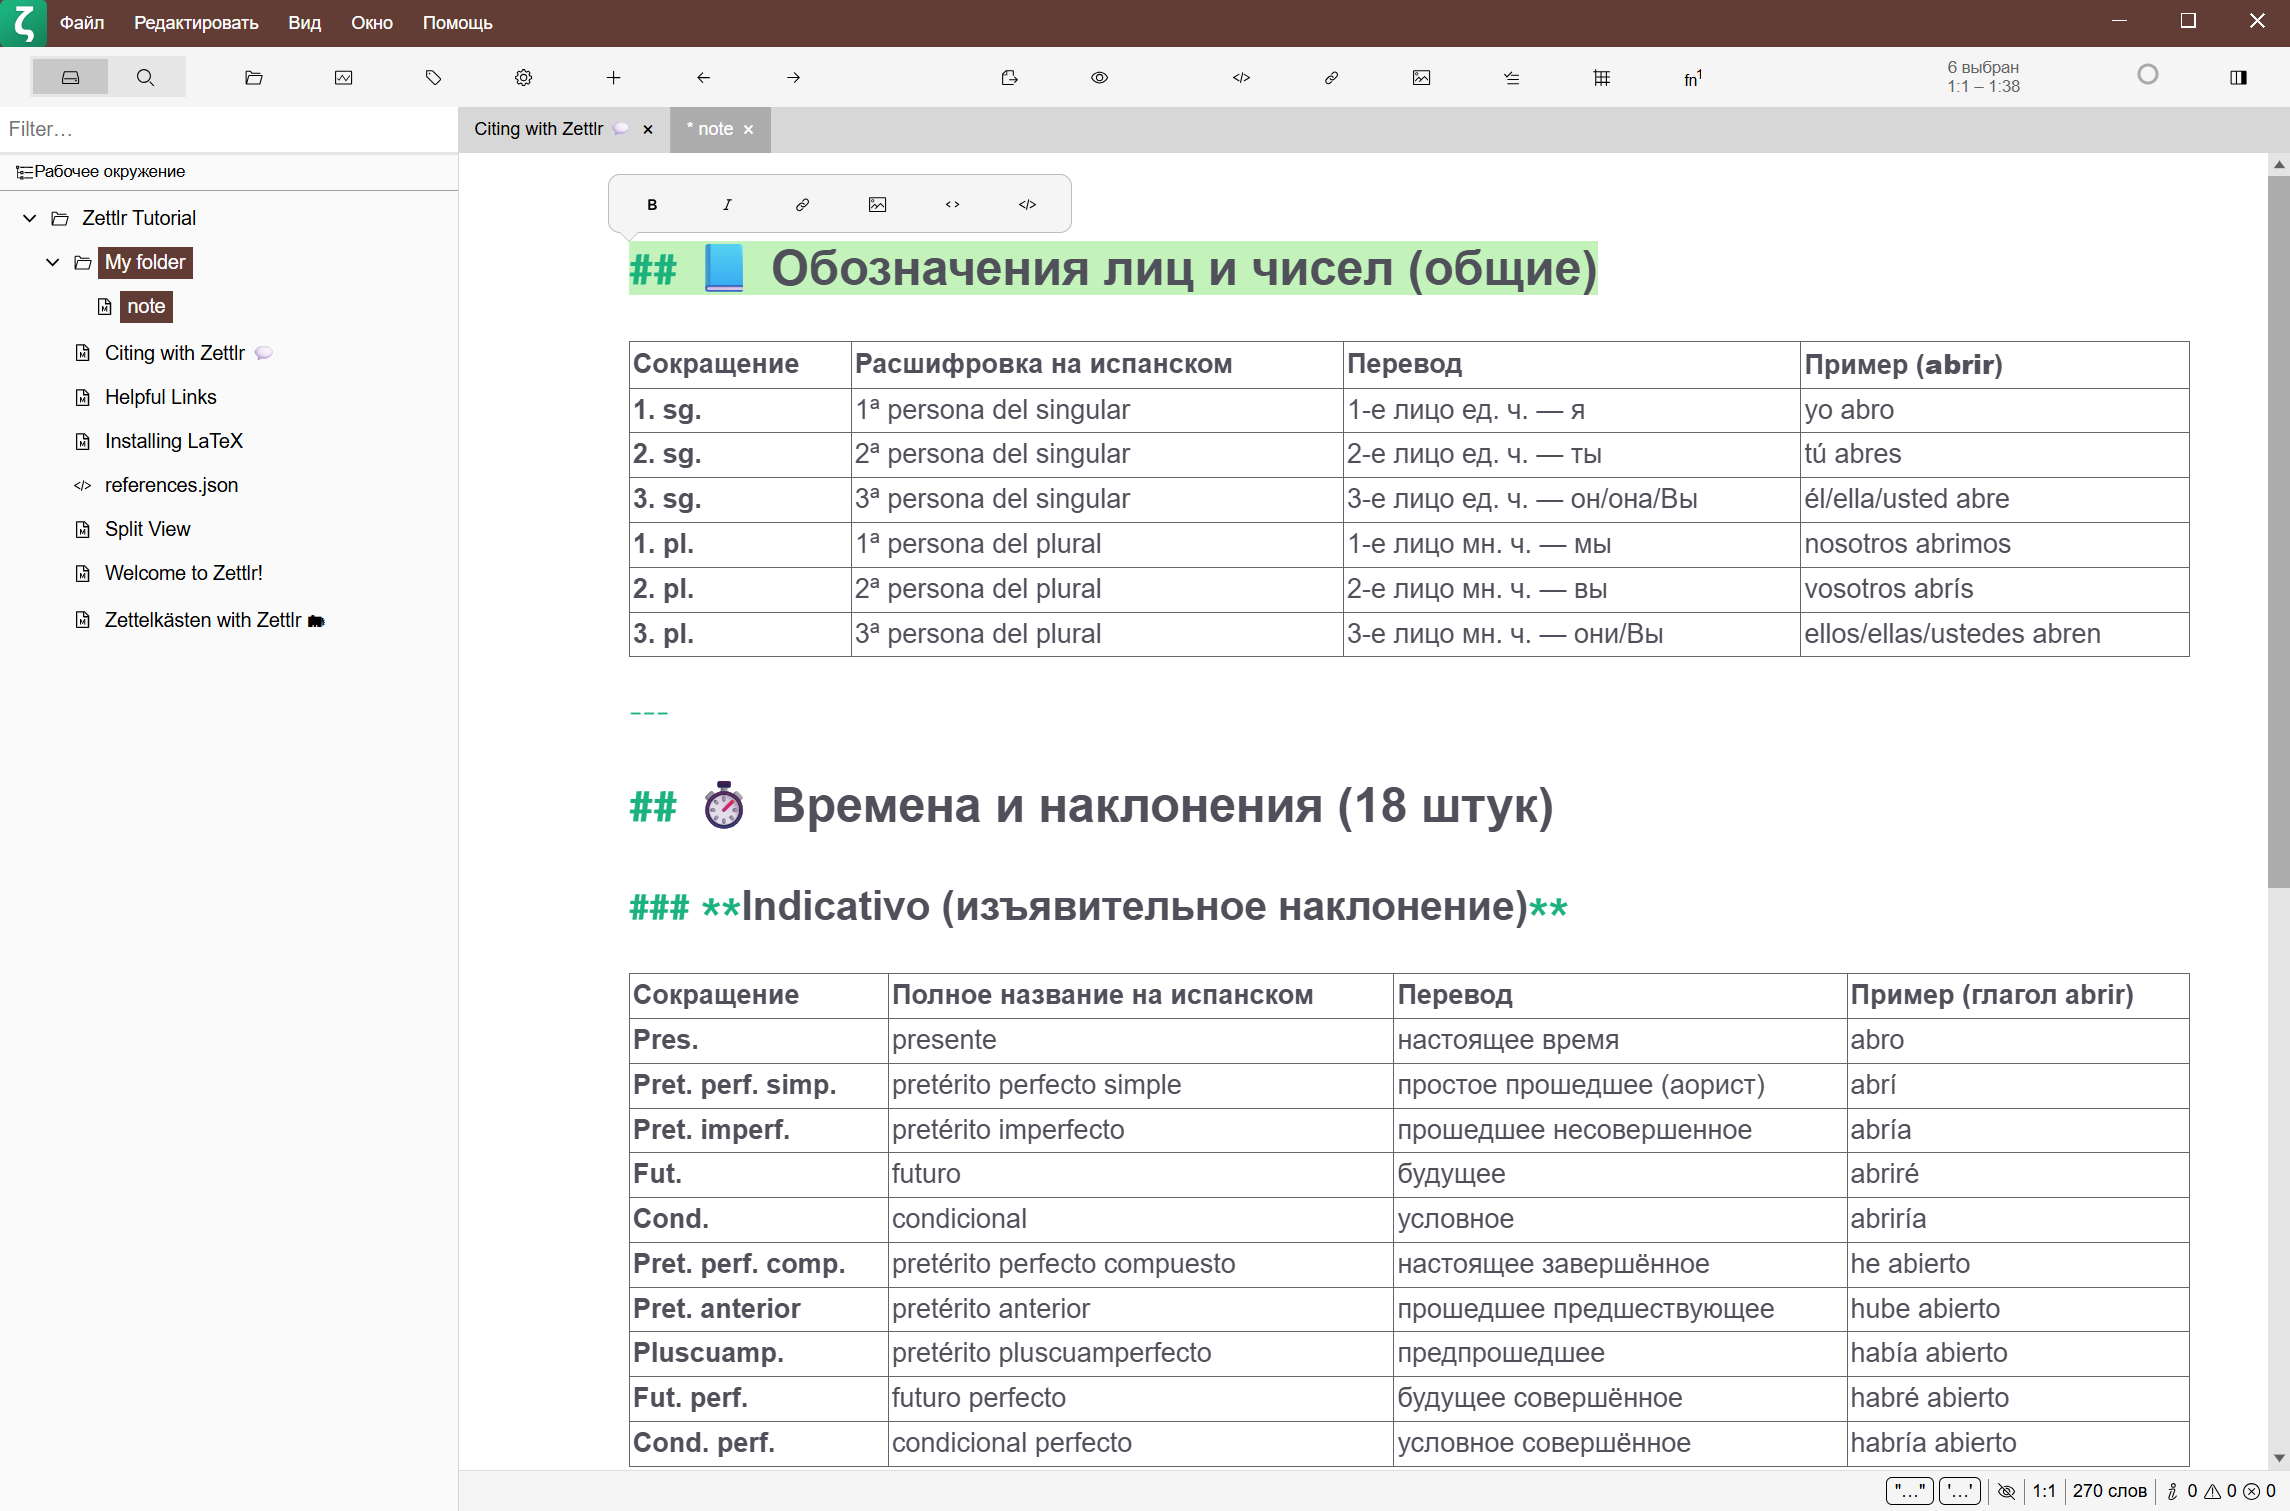Switch to Citing with Zettlr tab
Image resolution: width=2290 pixels, height=1511 pixels.
click(x=538, y=129)
